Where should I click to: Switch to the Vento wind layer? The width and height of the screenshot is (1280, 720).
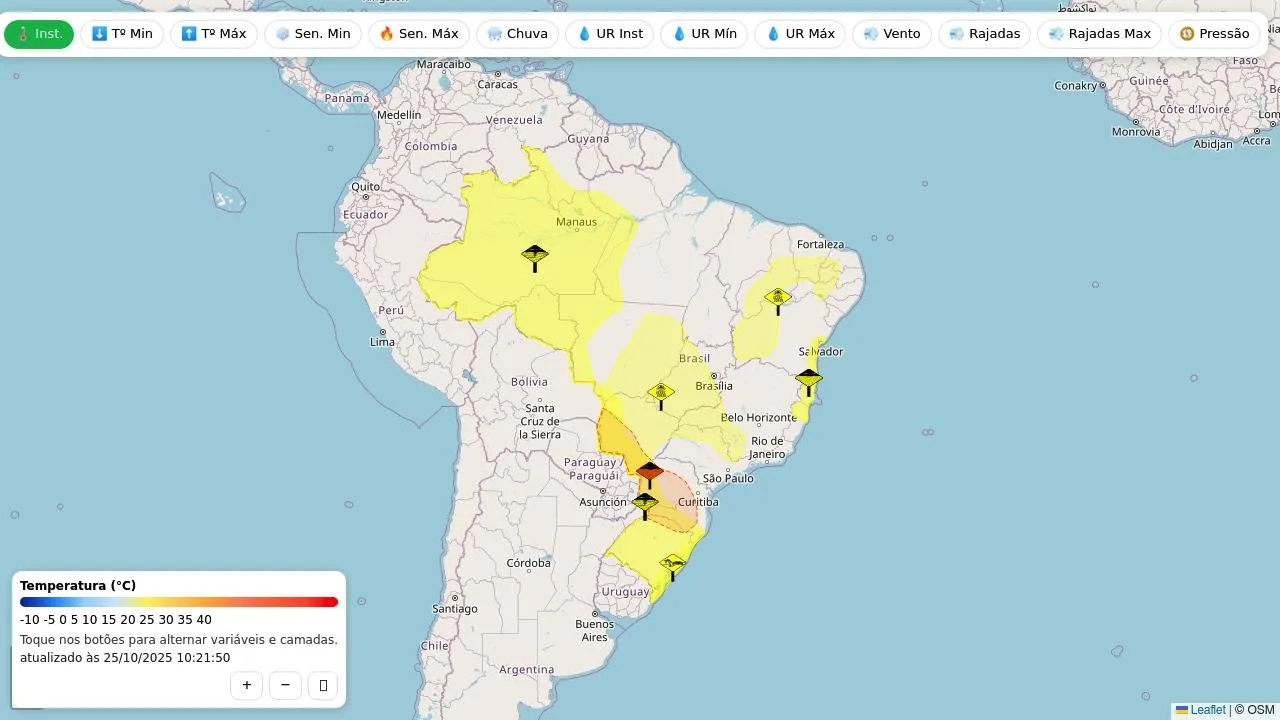pyautogui.click(x=891, y=34)
